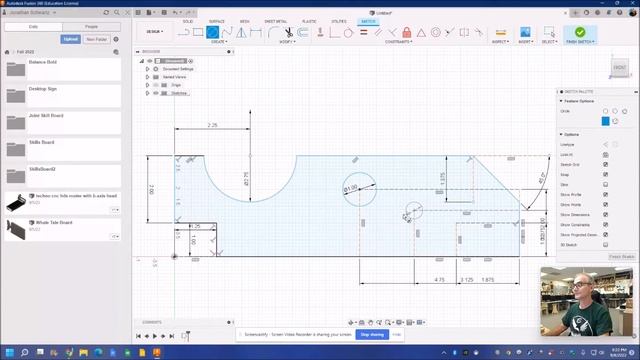This screenshot has width=640, height=360.
Task: Click the Insert image icon
Action: (x=525, y=32)
